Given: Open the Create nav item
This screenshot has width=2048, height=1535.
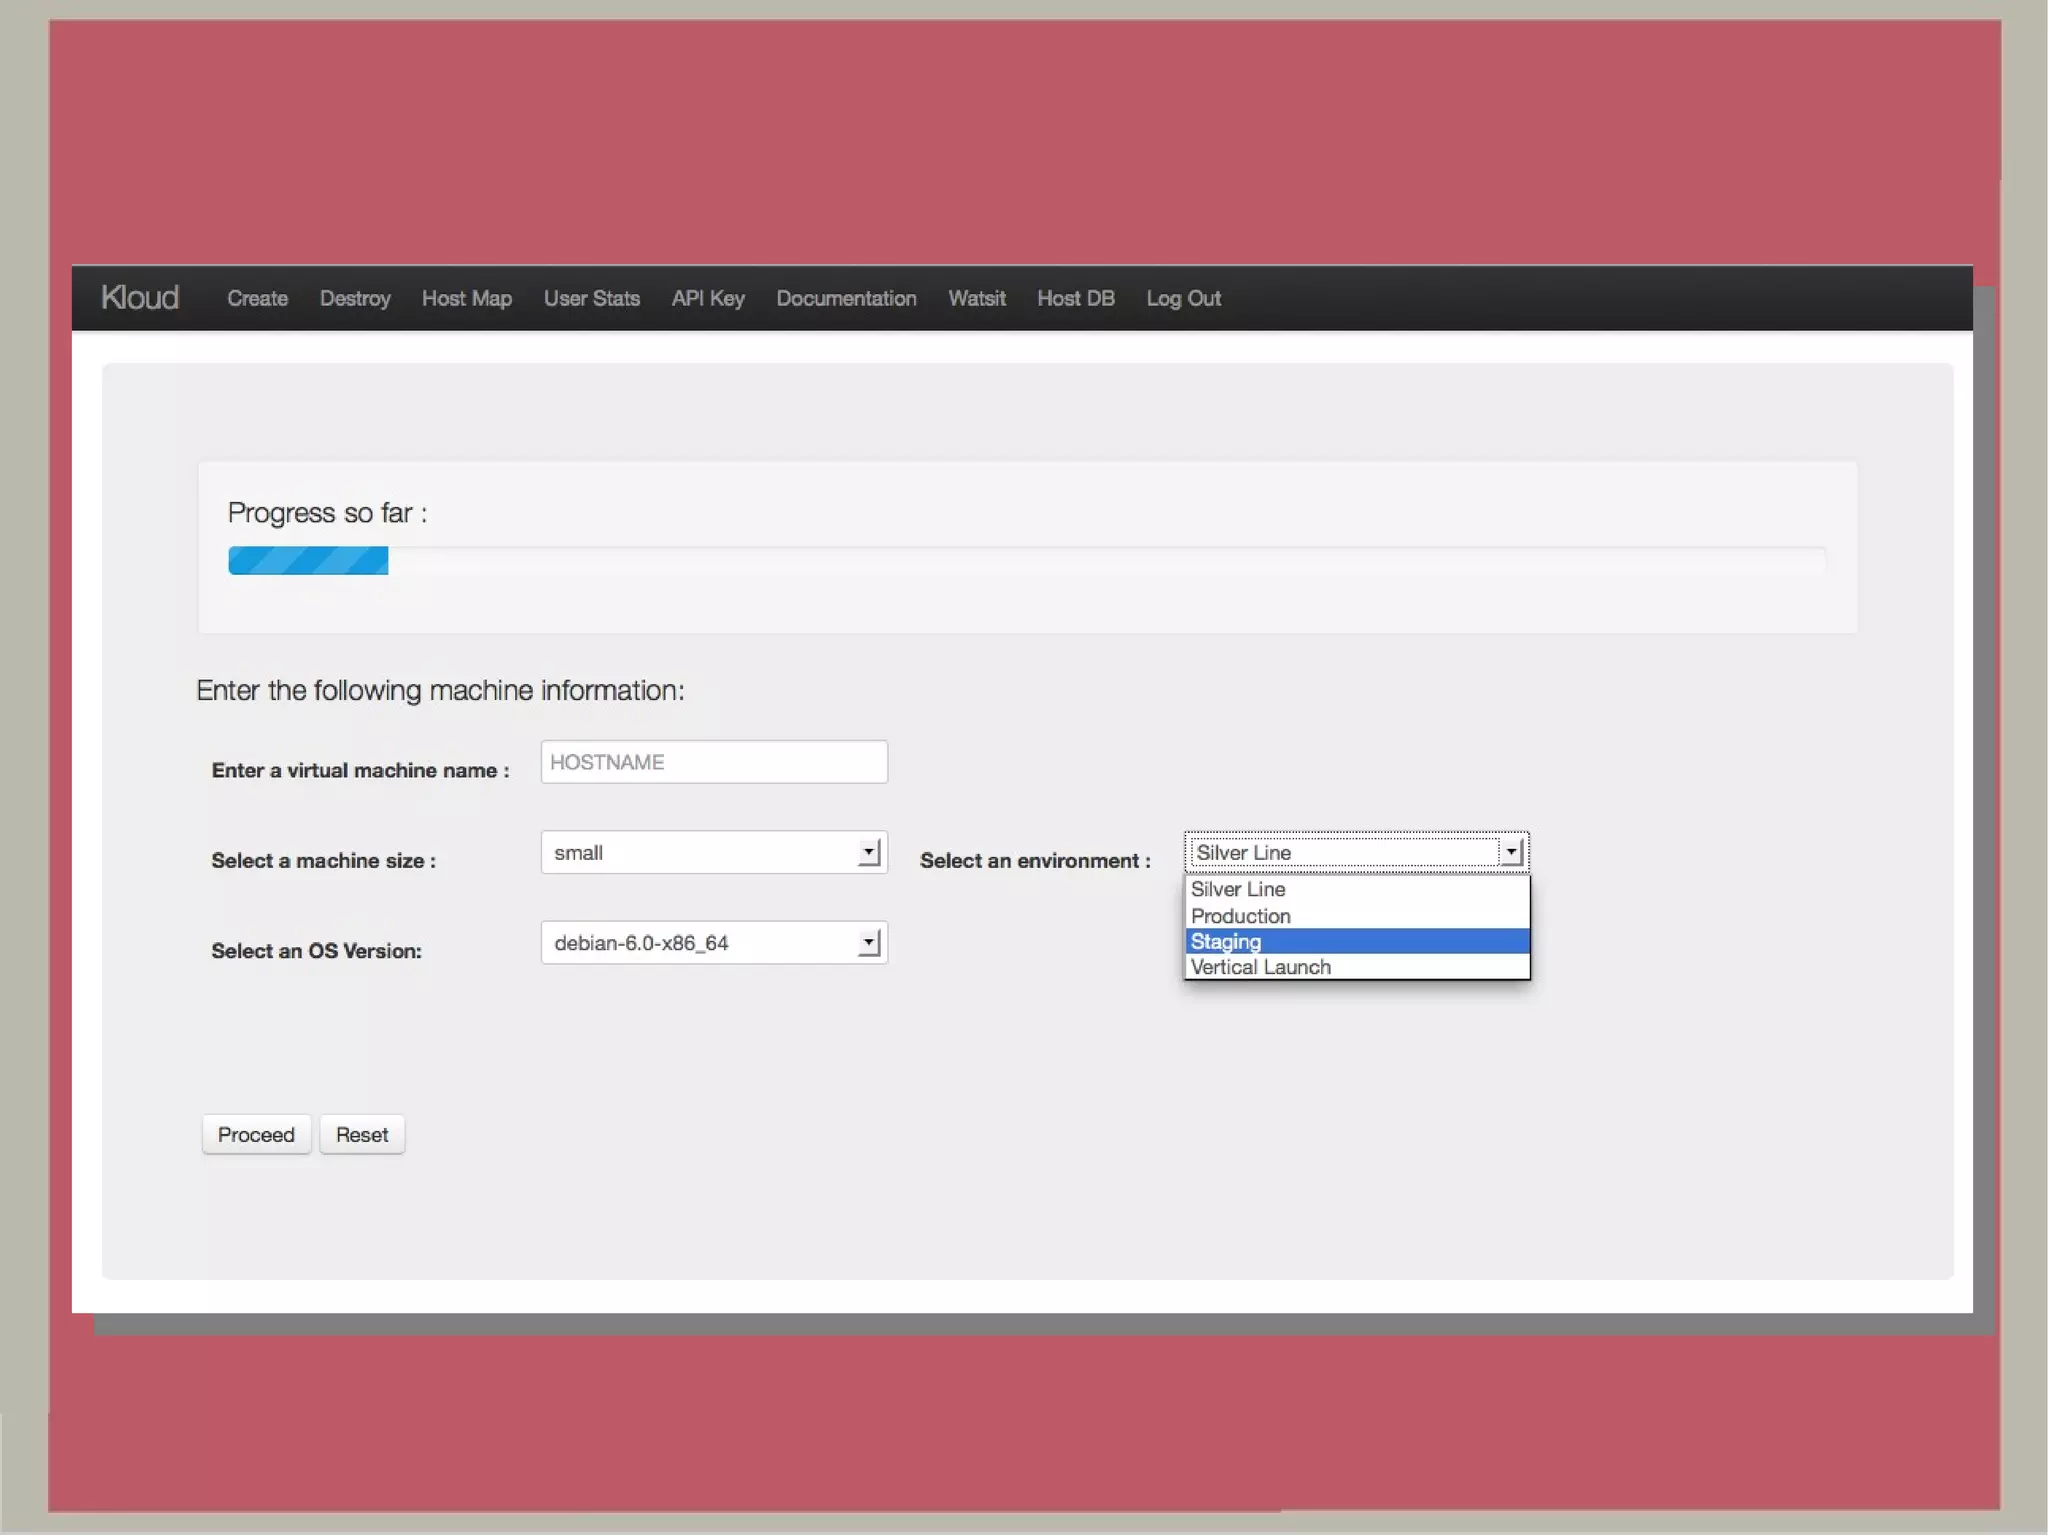Looking at the screenshot, I should 257,298.
